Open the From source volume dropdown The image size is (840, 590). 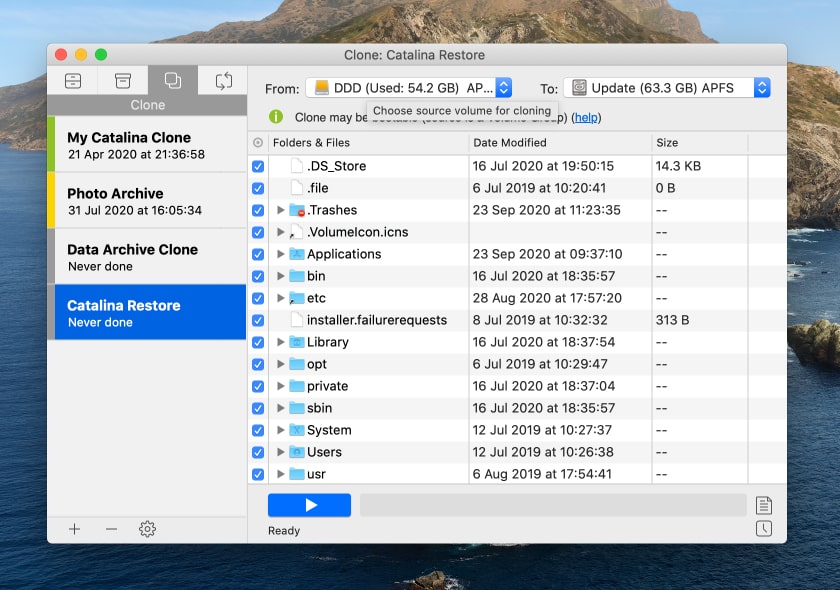click(x=409, y=87)
